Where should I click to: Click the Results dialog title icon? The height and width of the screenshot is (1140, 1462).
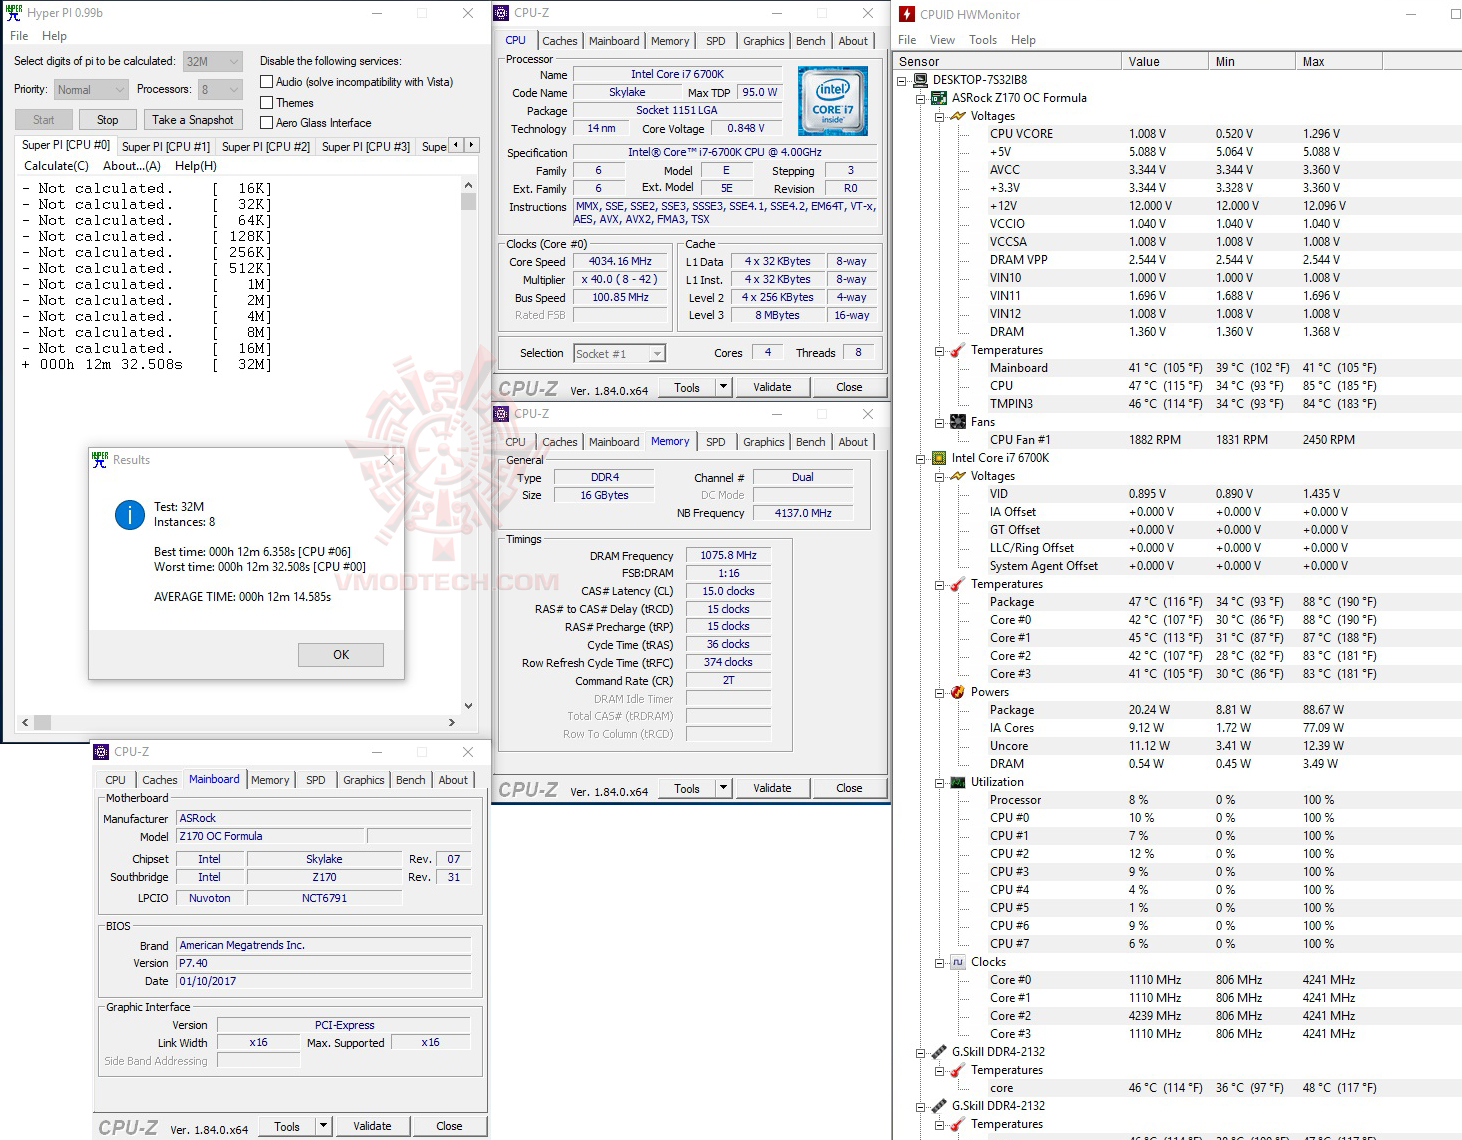point(100,460)
